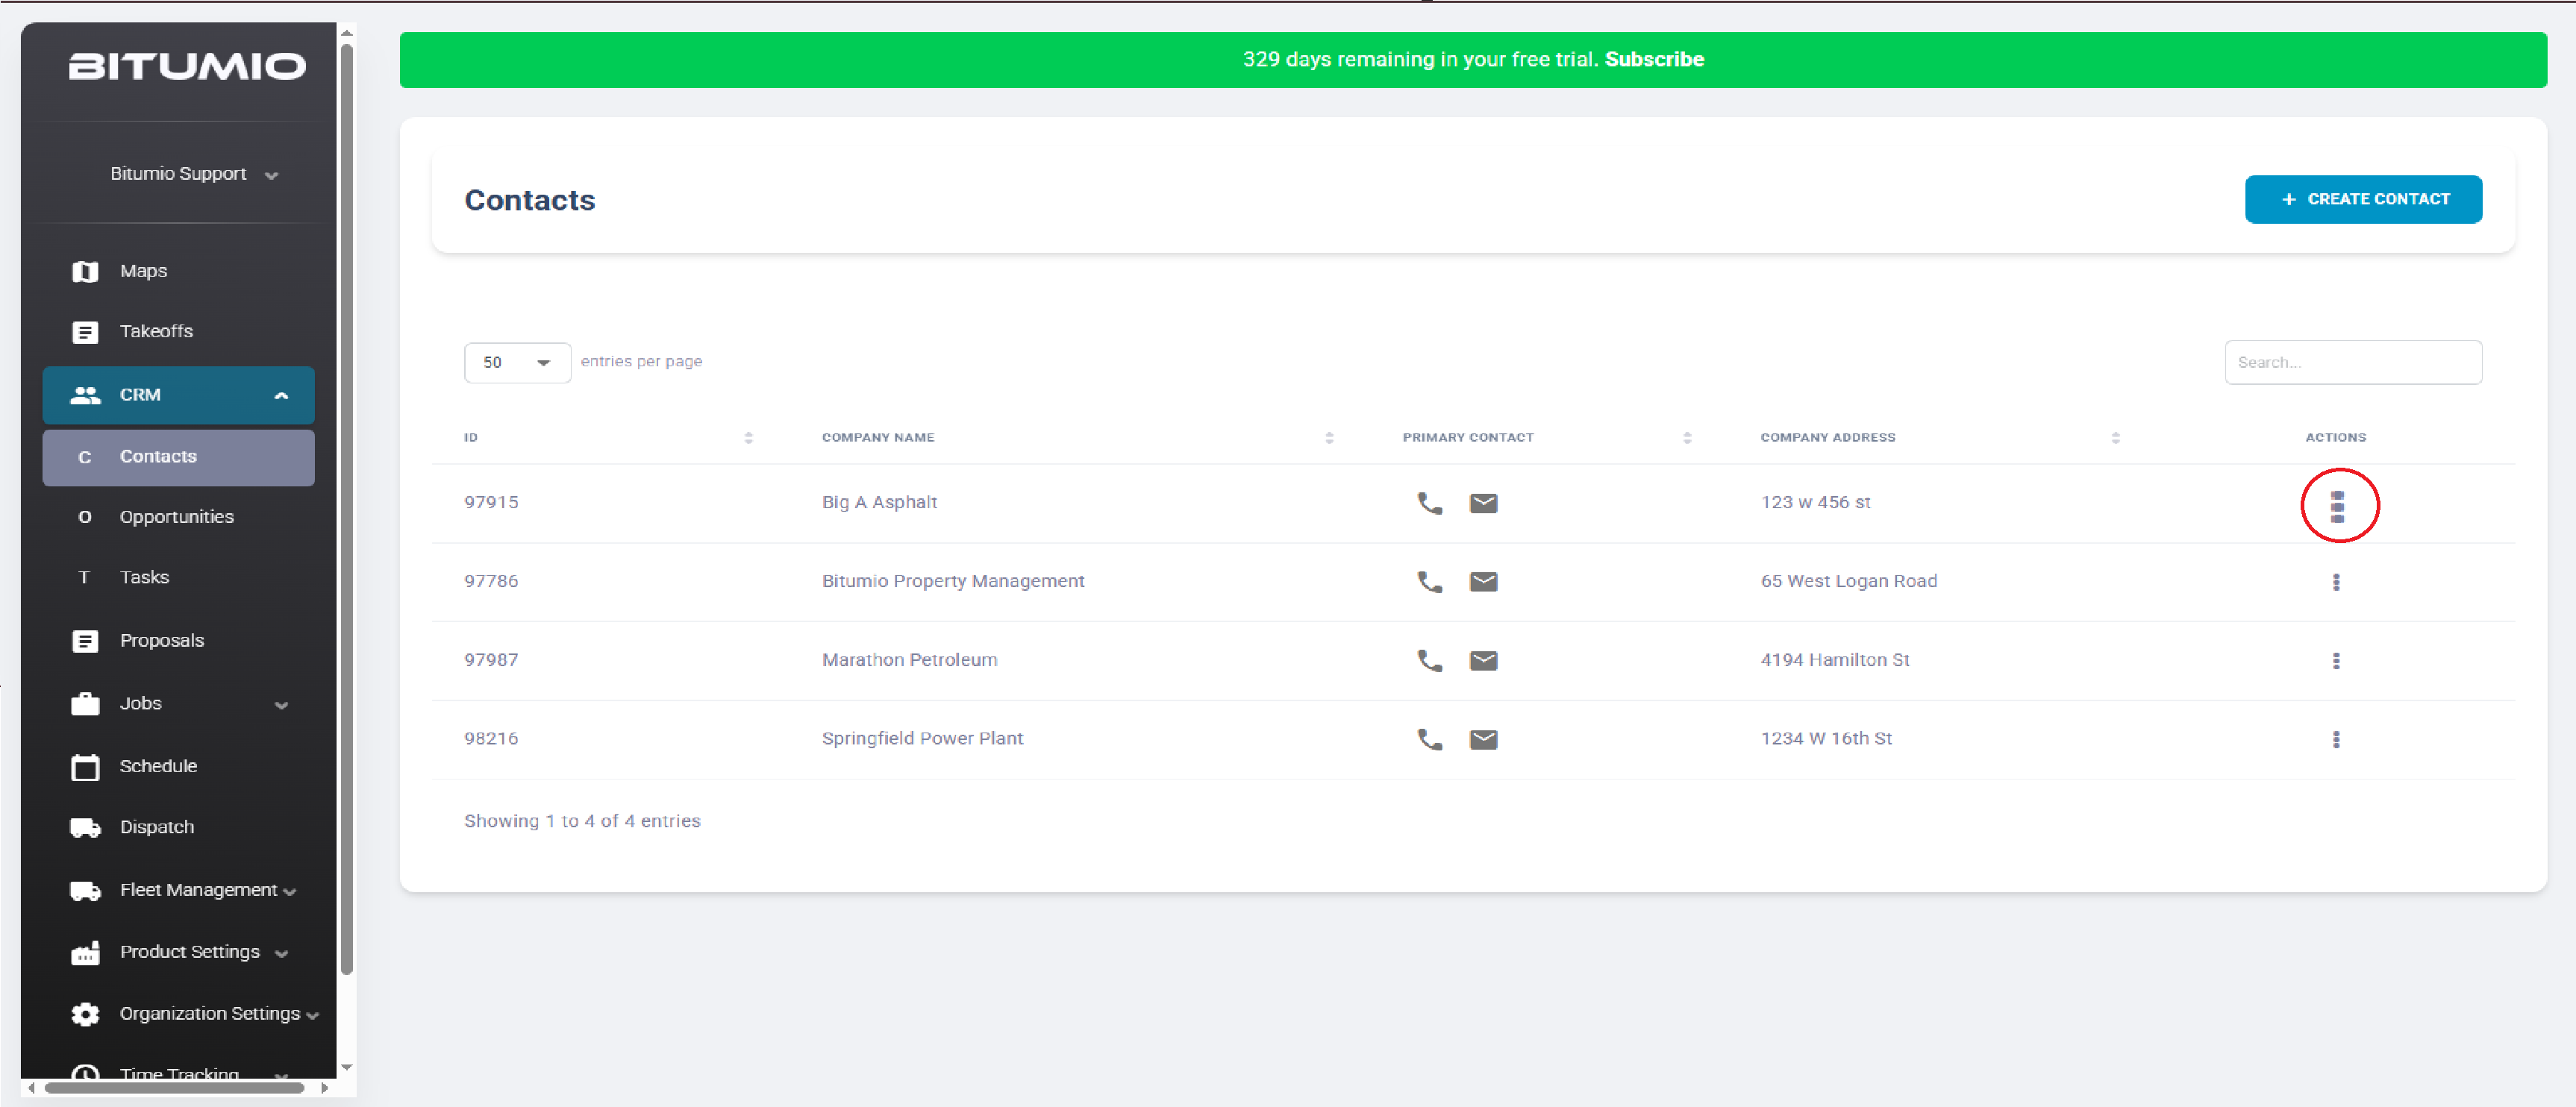Screen dimensions: 2576x1107
Task: Open the Big A Asphalt company name
Action: (879, 503)
